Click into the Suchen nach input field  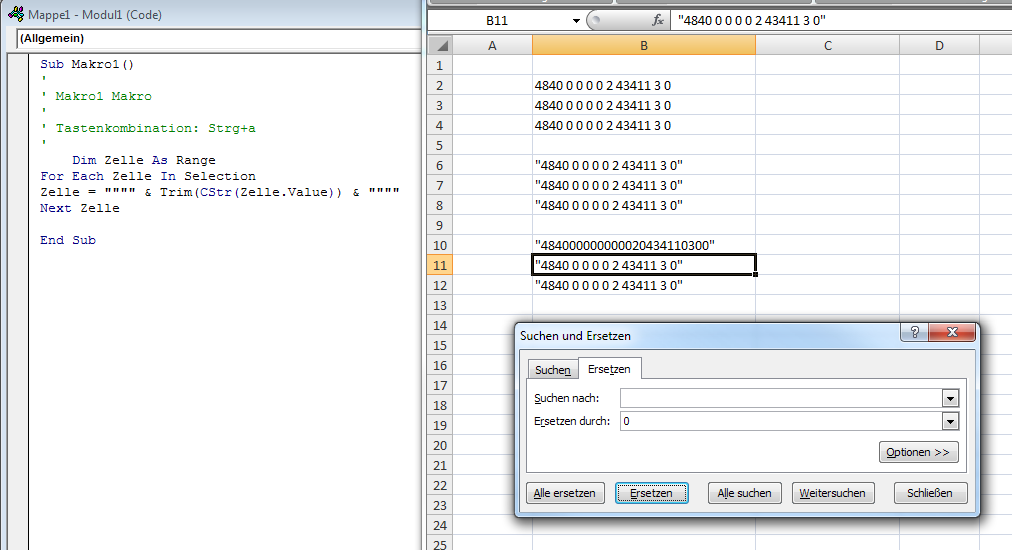(x=781, y=398)
